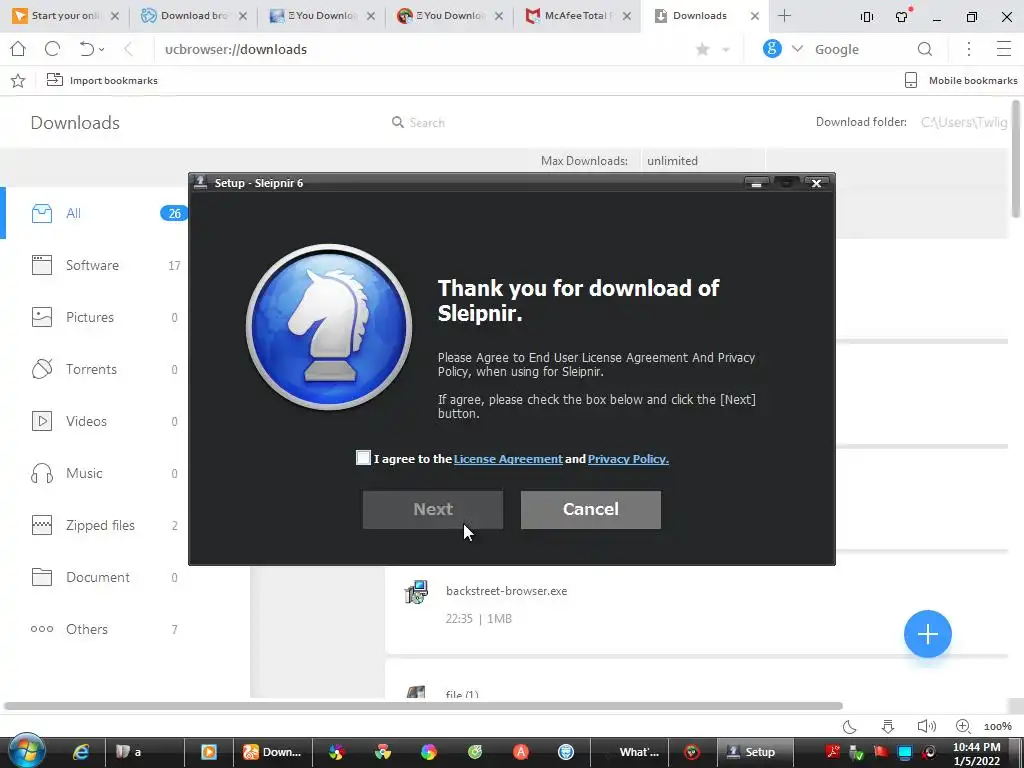Search downloads field
Image resolution: width=1024 pixels, height=768 pixels.
pyautogui.click(x=427, y=123)
